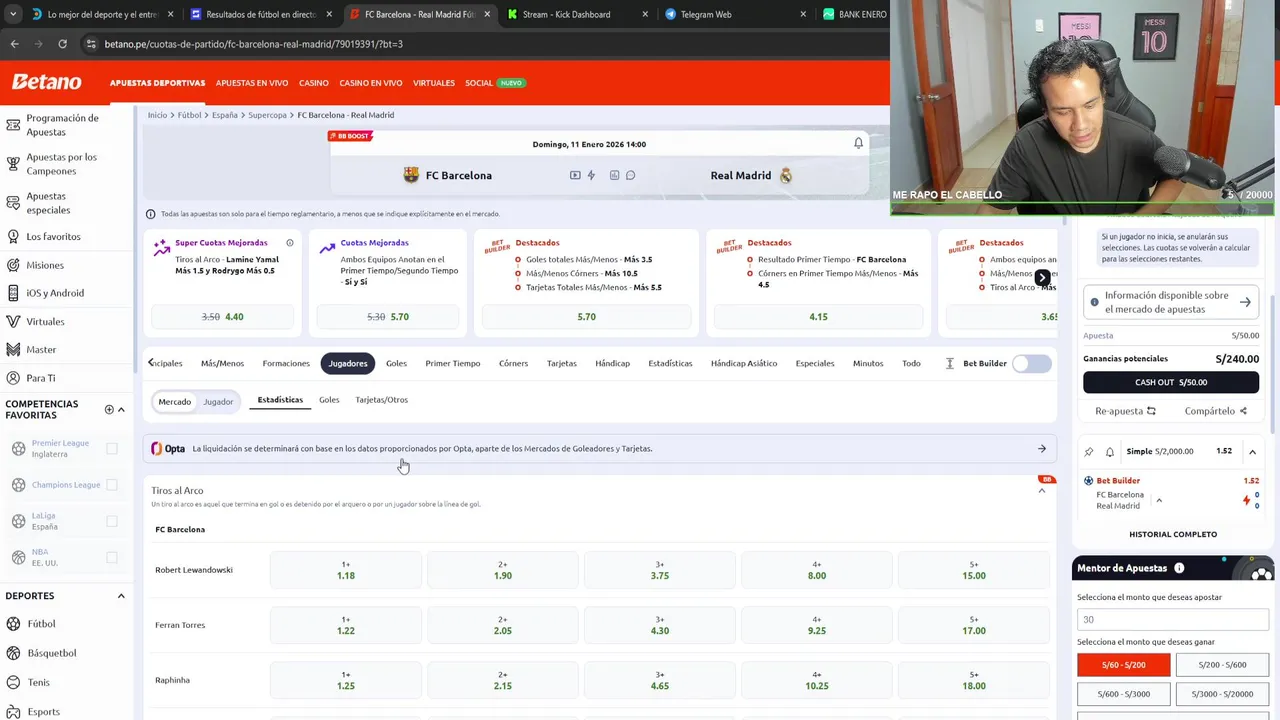Click the Mentor de Apuestas info icon
The image size is (1280, 720).
point(1179,568)
